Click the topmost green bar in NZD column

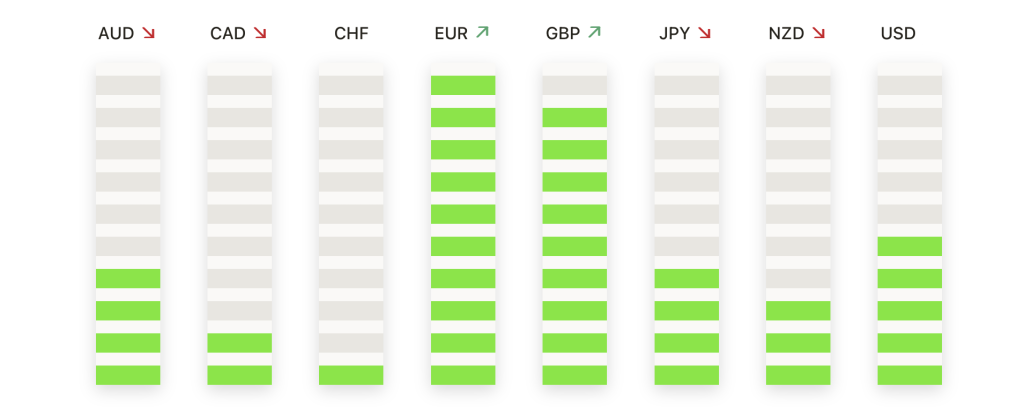tap(798, 311)
